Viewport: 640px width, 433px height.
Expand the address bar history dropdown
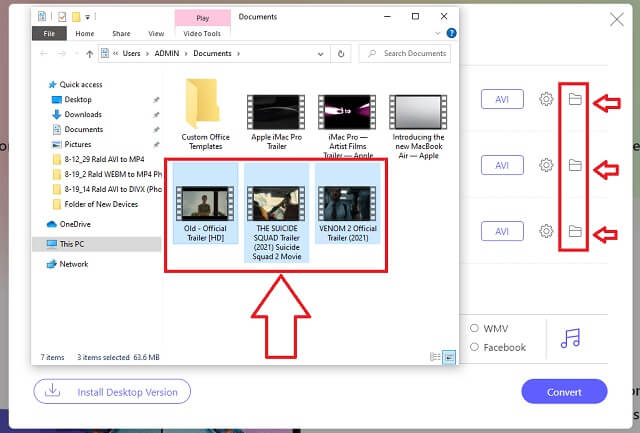320,54
